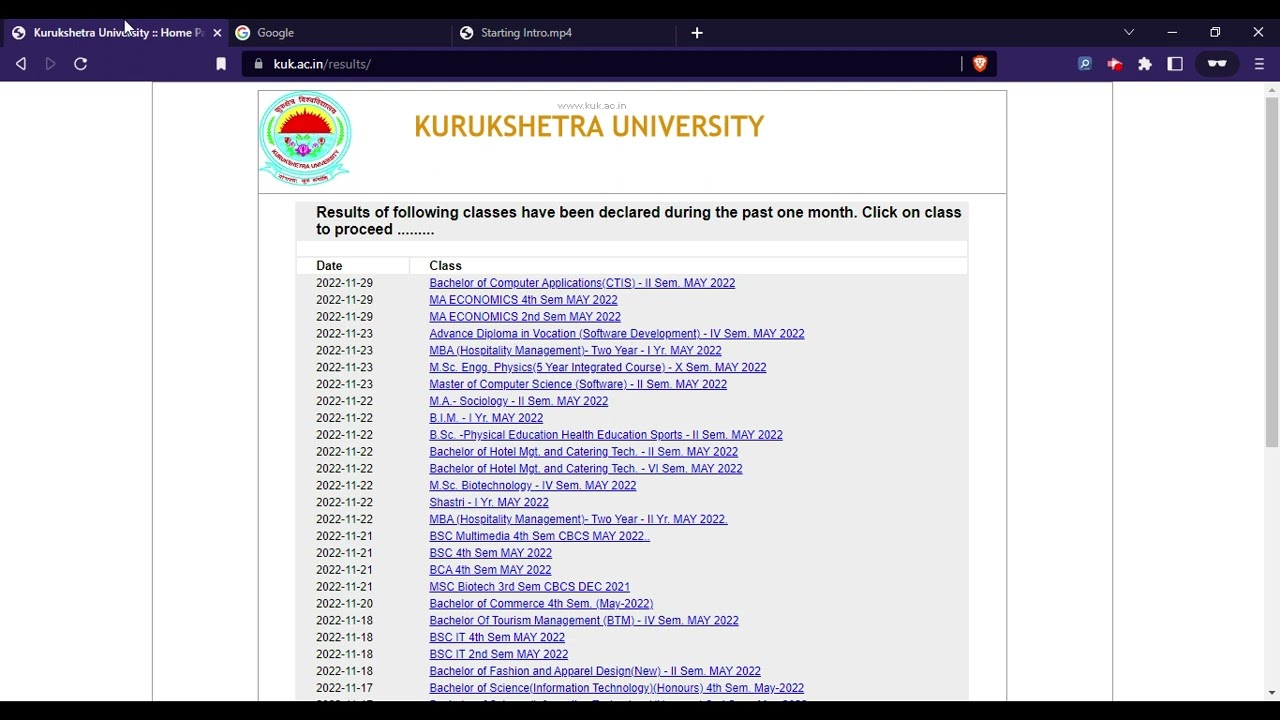Open the browser hamburger menu

point(1259,64)
